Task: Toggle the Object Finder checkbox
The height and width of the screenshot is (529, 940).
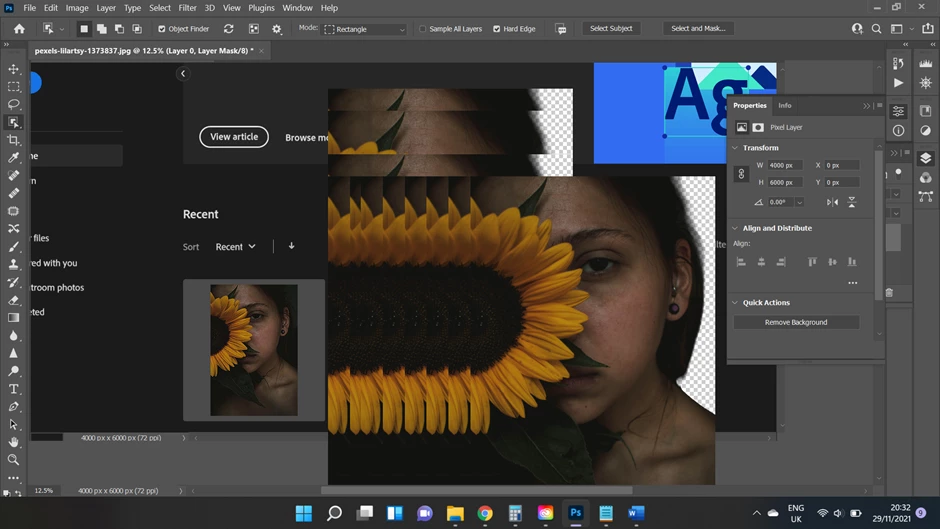Action: [162, 29]
